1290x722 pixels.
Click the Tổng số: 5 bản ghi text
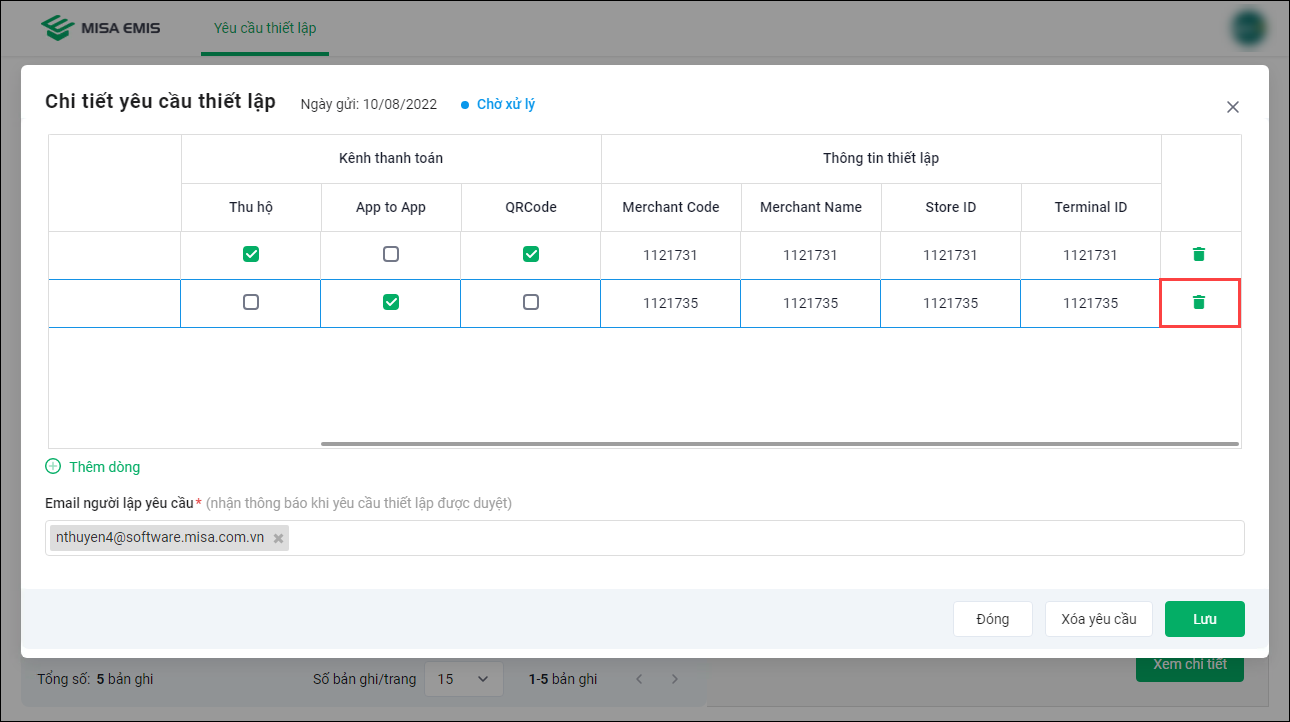95,679
